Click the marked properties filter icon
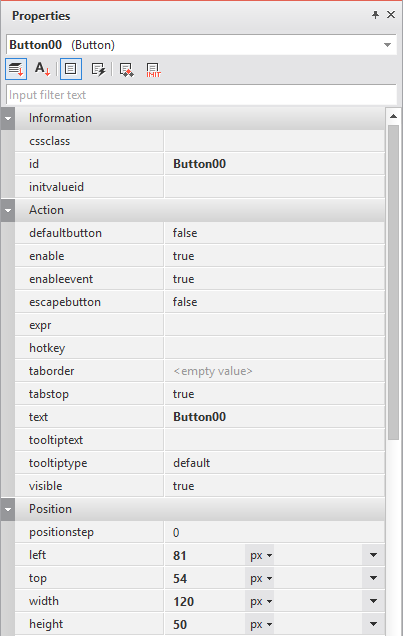403x636 pixels. point(126,69)
